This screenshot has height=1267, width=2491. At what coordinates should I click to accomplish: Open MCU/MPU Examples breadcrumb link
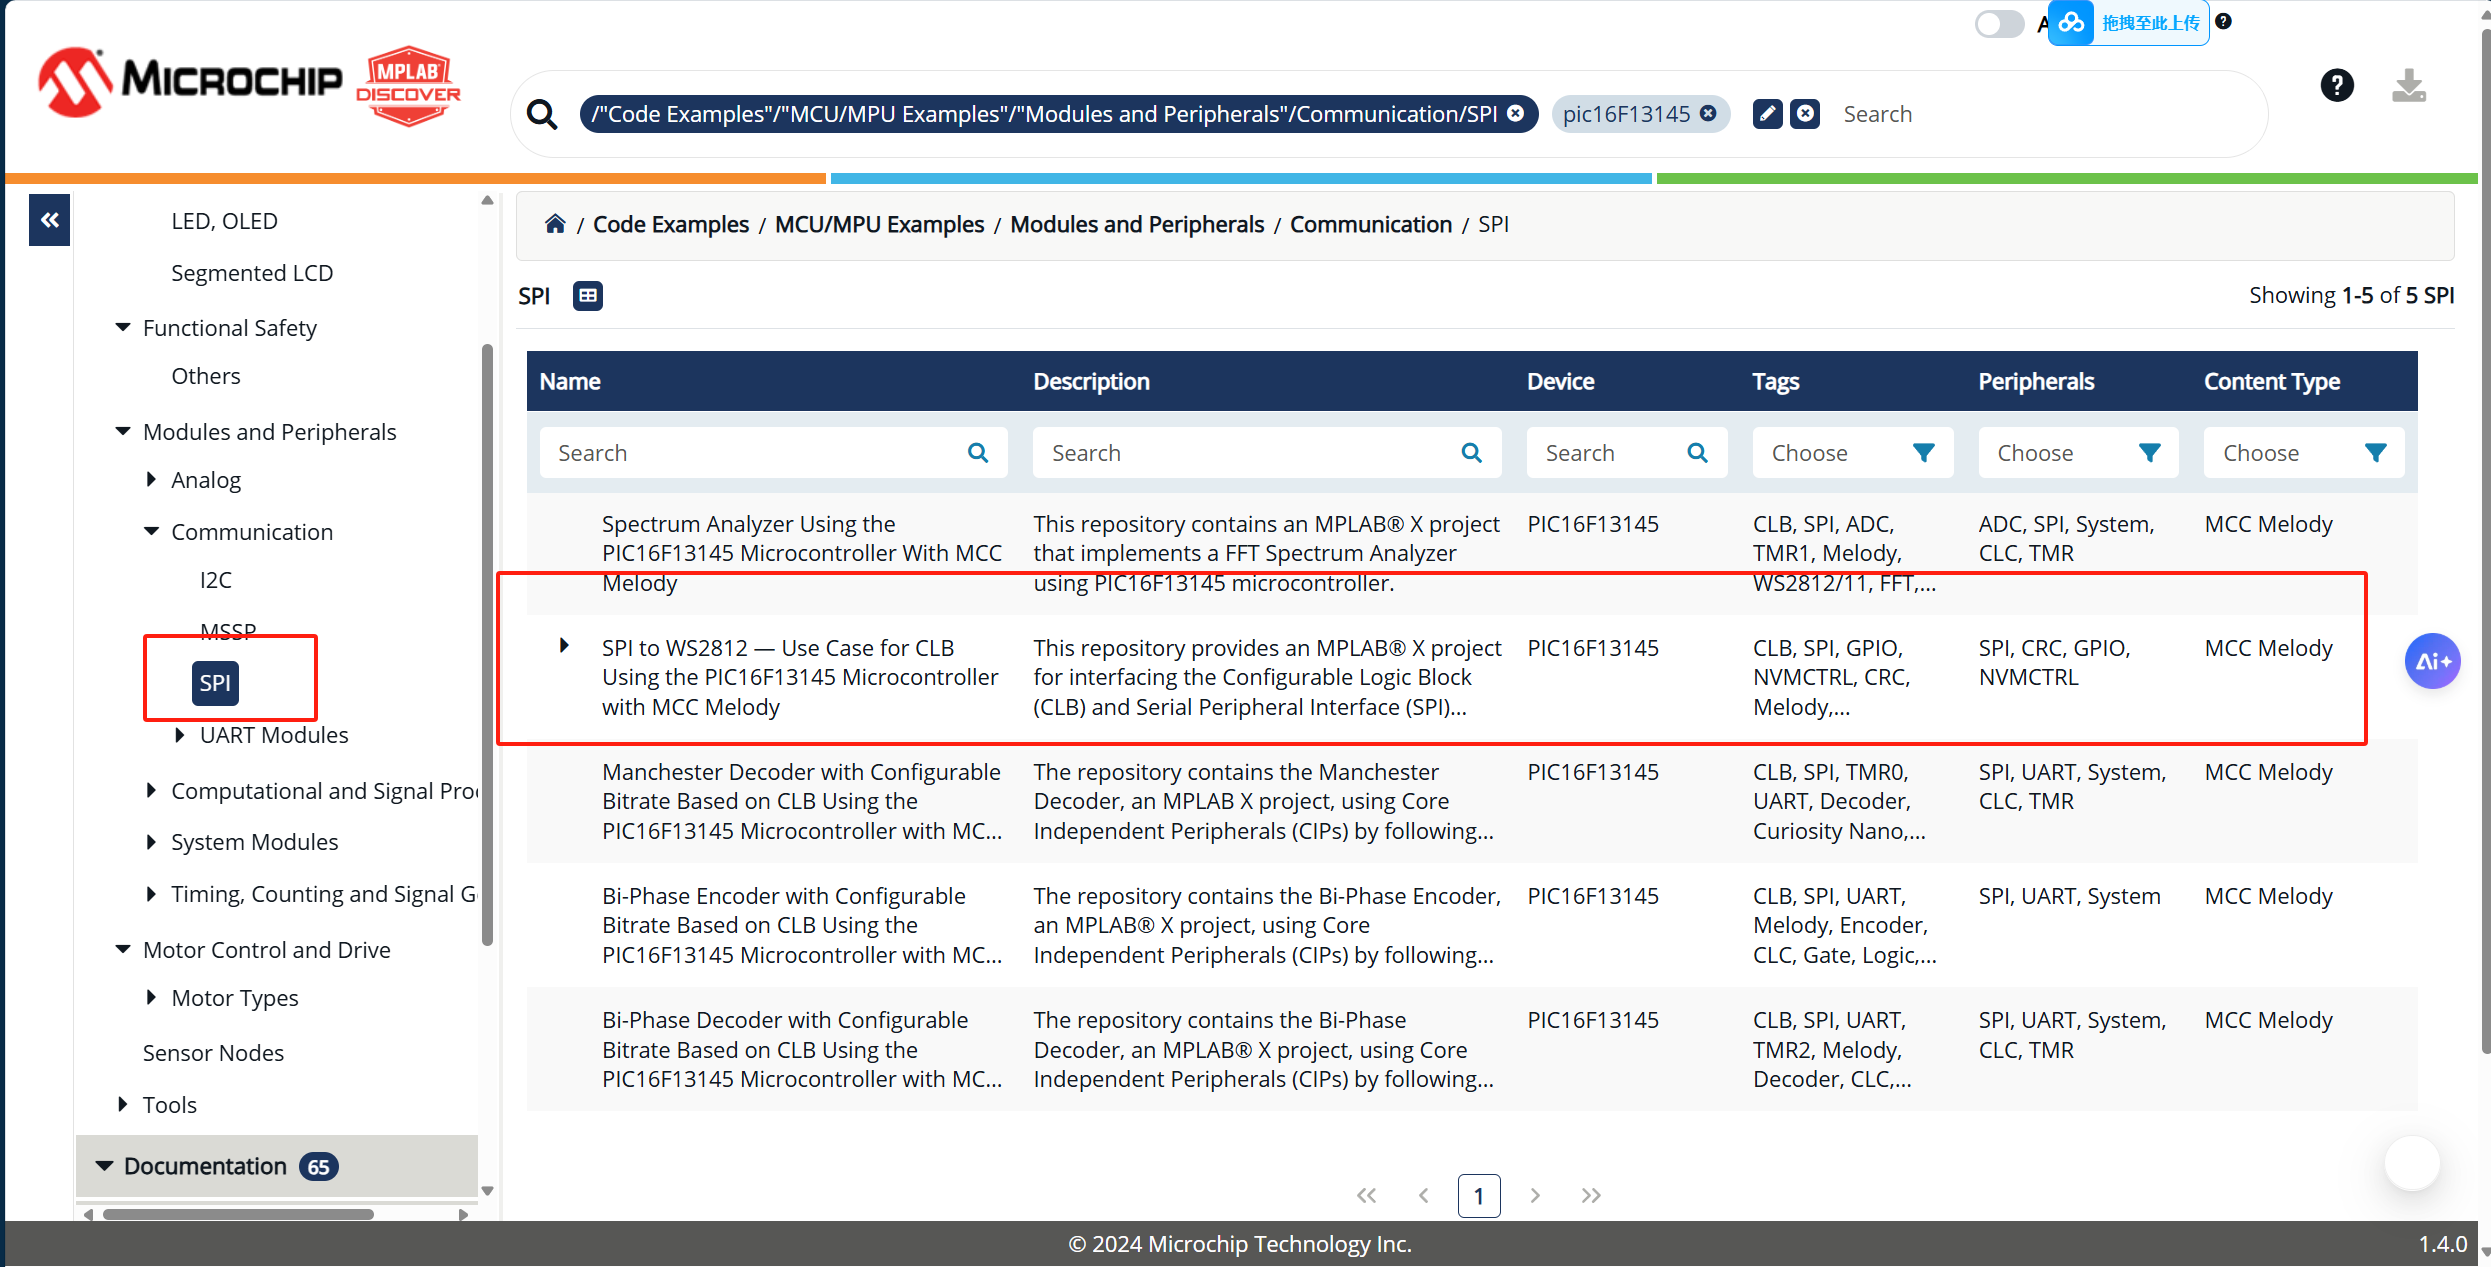(880, 224)
